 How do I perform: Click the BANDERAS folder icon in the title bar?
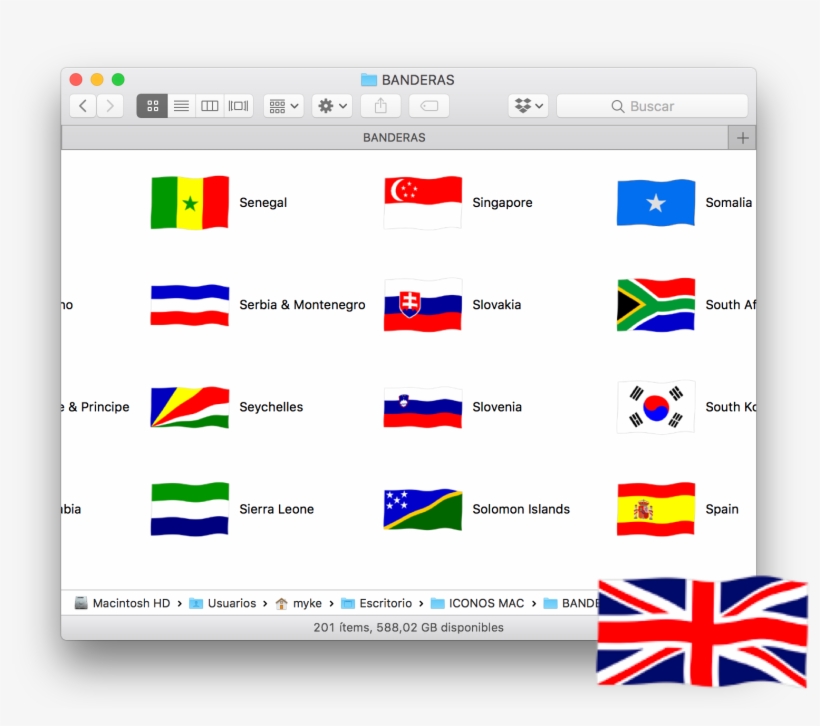pyautogui.click(x=369, y=80)
